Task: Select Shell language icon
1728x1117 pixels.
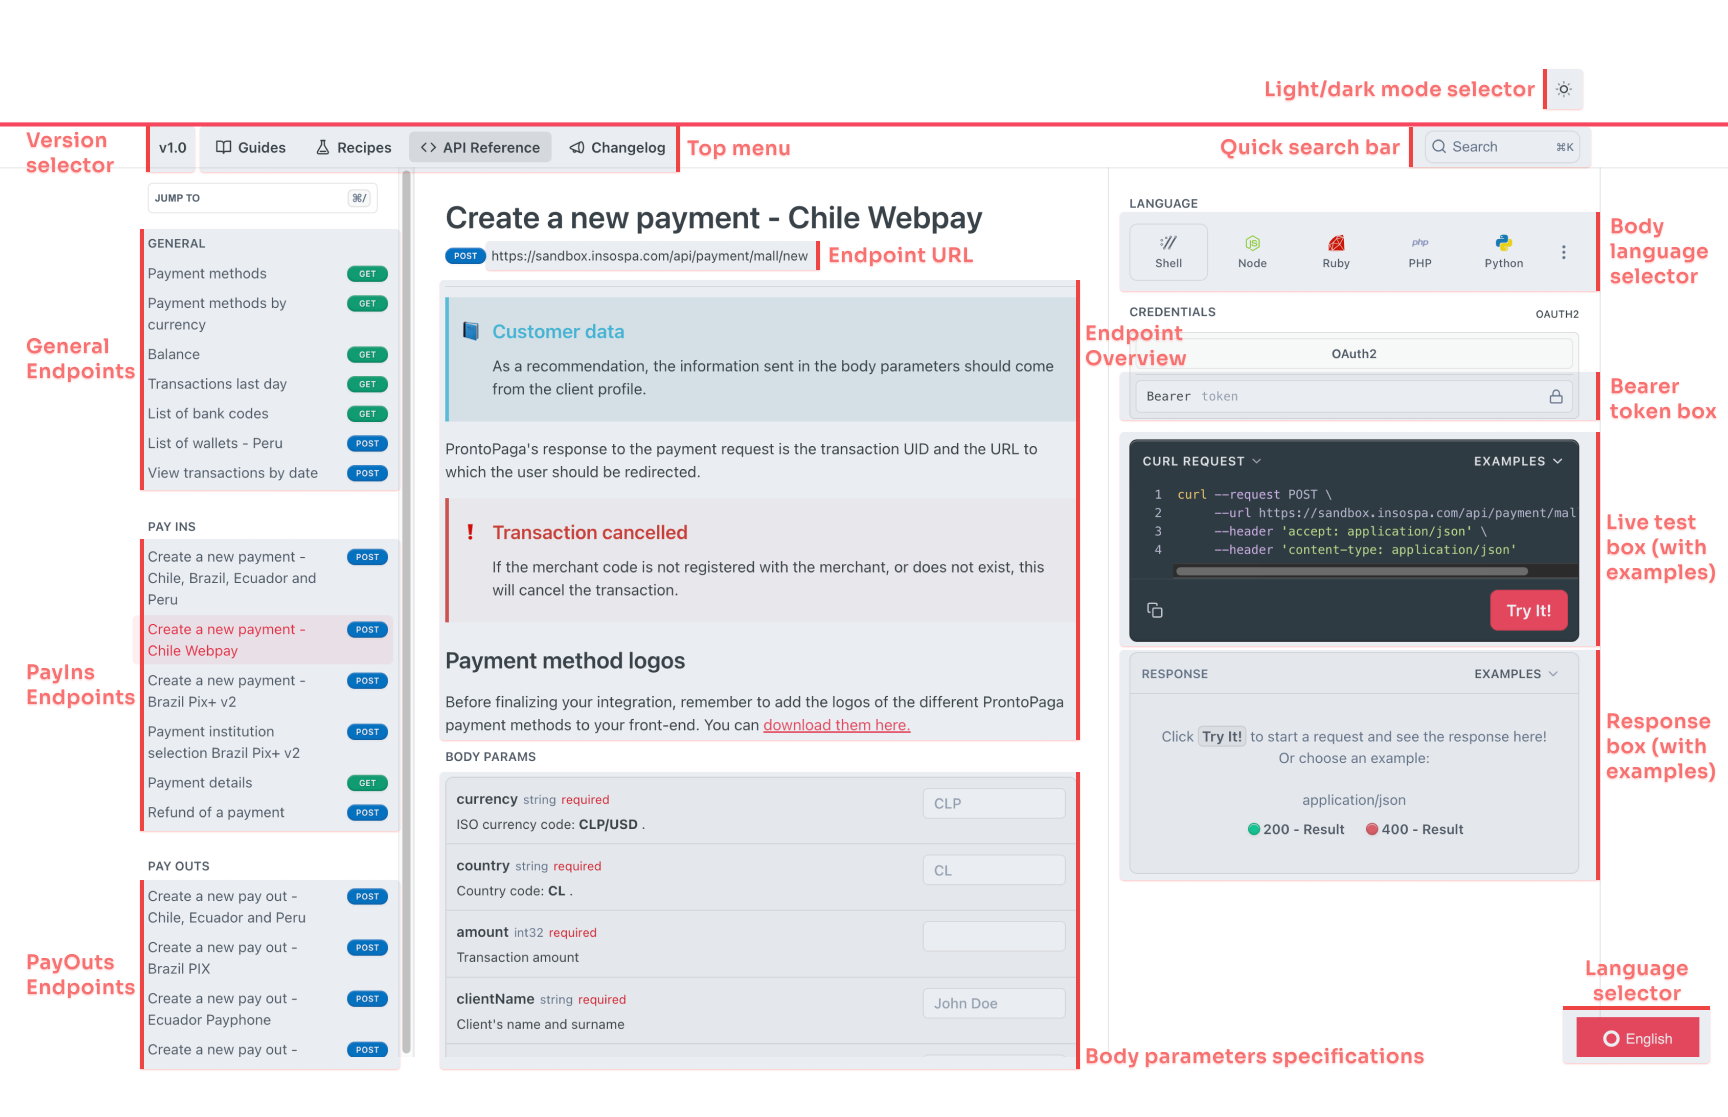Action: coord(1168,252)
